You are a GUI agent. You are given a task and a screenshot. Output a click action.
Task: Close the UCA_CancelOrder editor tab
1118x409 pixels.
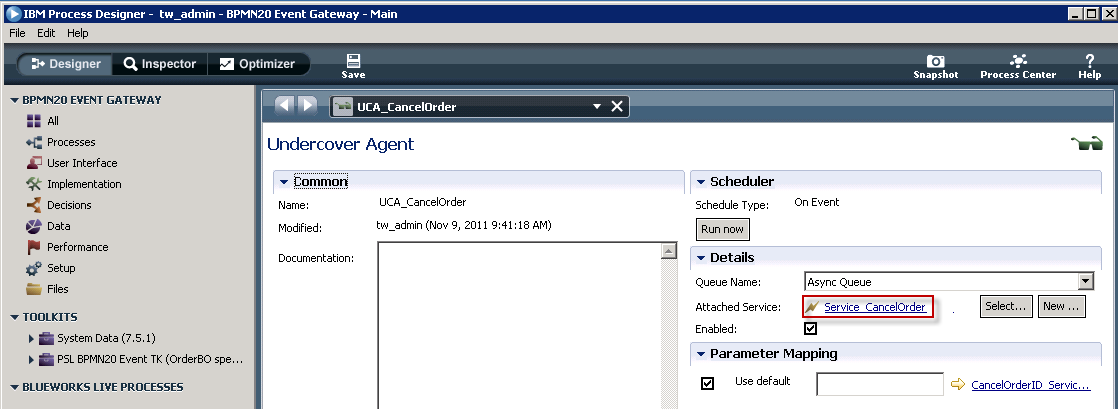[x=617, y=106]
